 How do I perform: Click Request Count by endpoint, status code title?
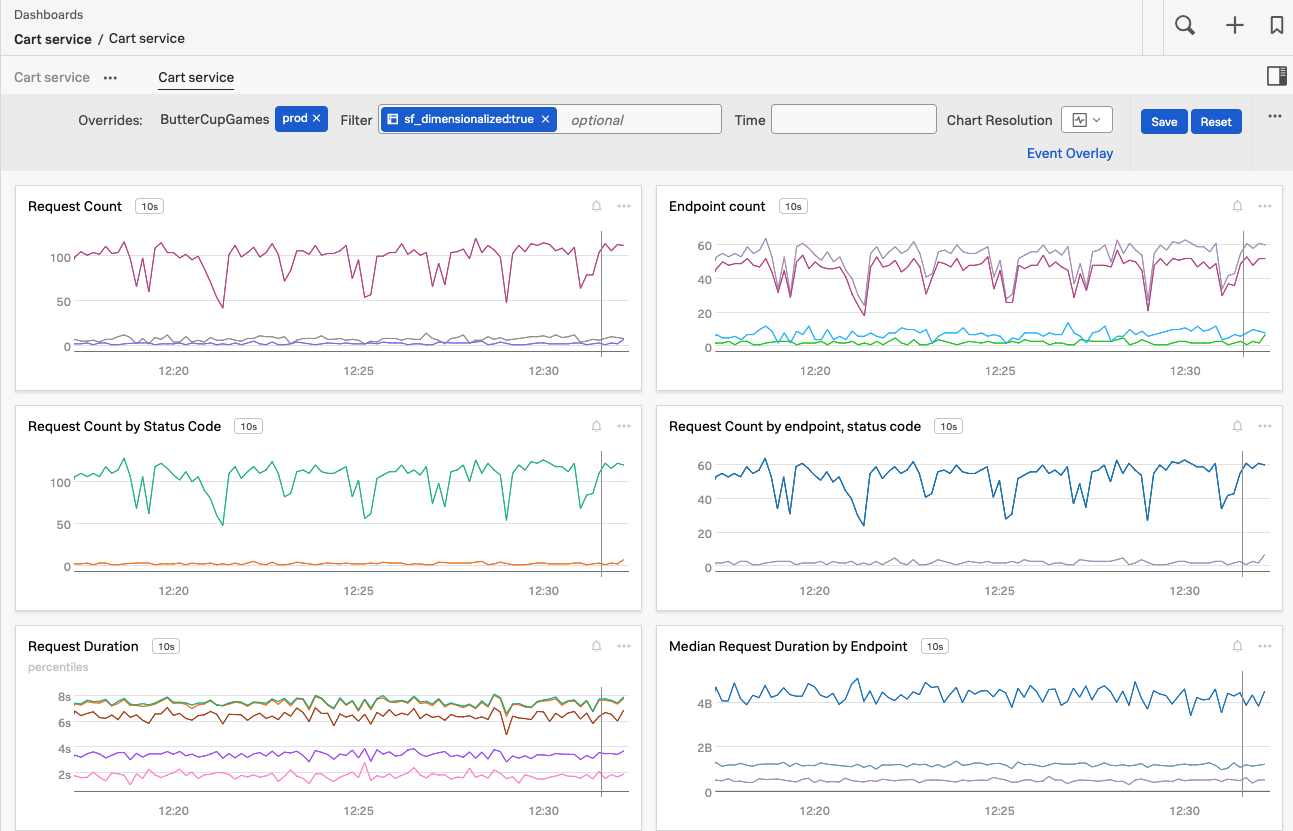795,426
